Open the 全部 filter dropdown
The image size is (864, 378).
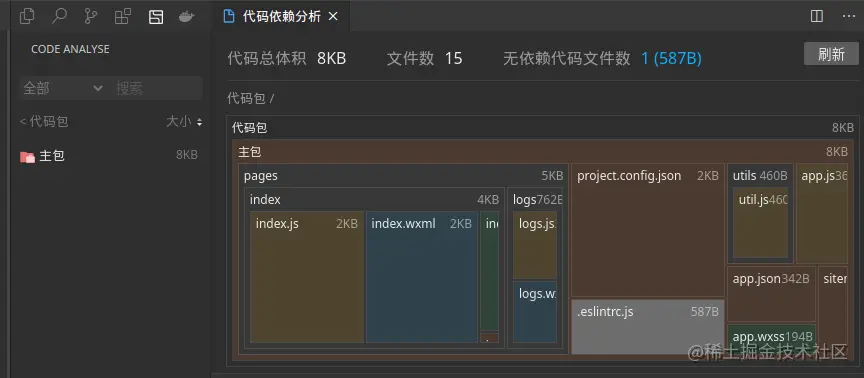(62, 88)
